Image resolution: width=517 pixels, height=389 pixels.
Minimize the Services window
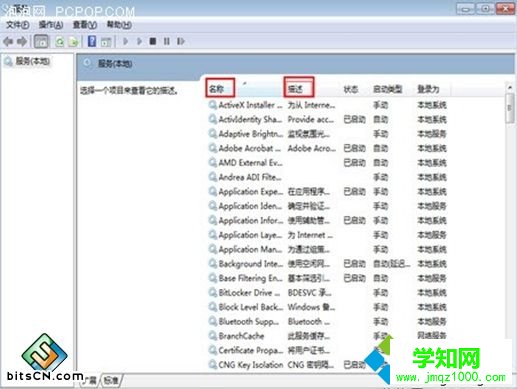(x=466, y=9)
